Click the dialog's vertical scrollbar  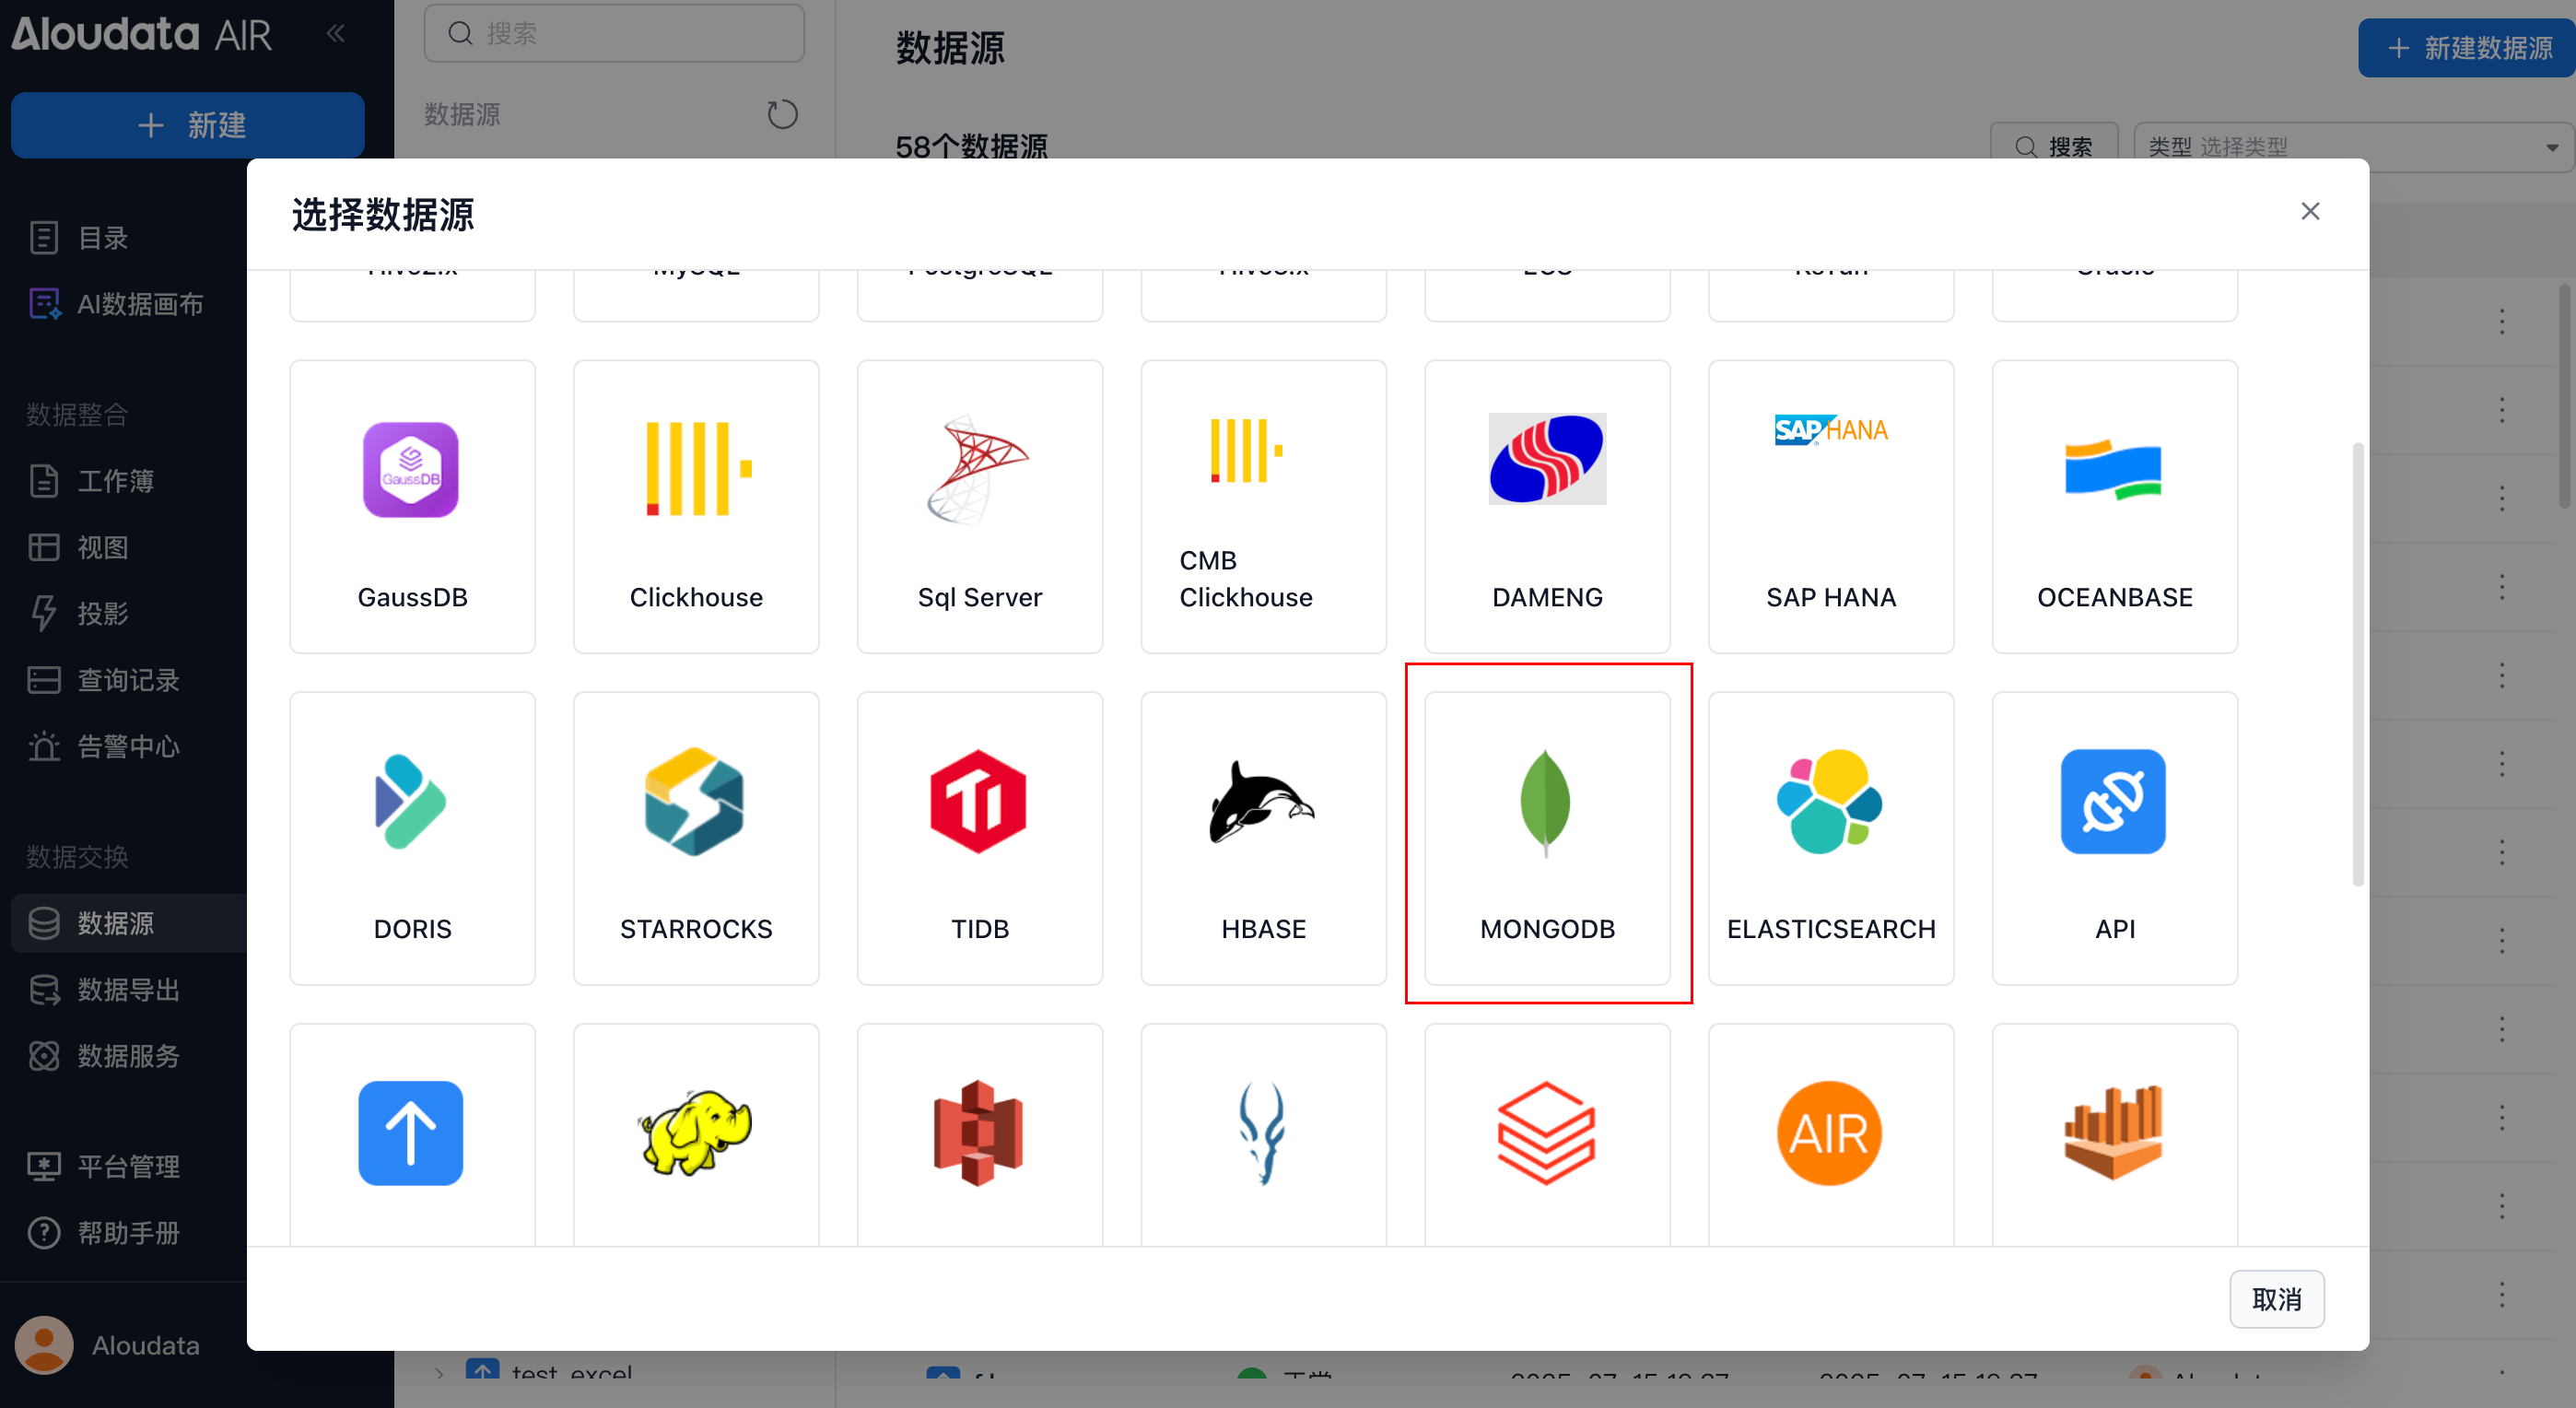[2357, 663]
